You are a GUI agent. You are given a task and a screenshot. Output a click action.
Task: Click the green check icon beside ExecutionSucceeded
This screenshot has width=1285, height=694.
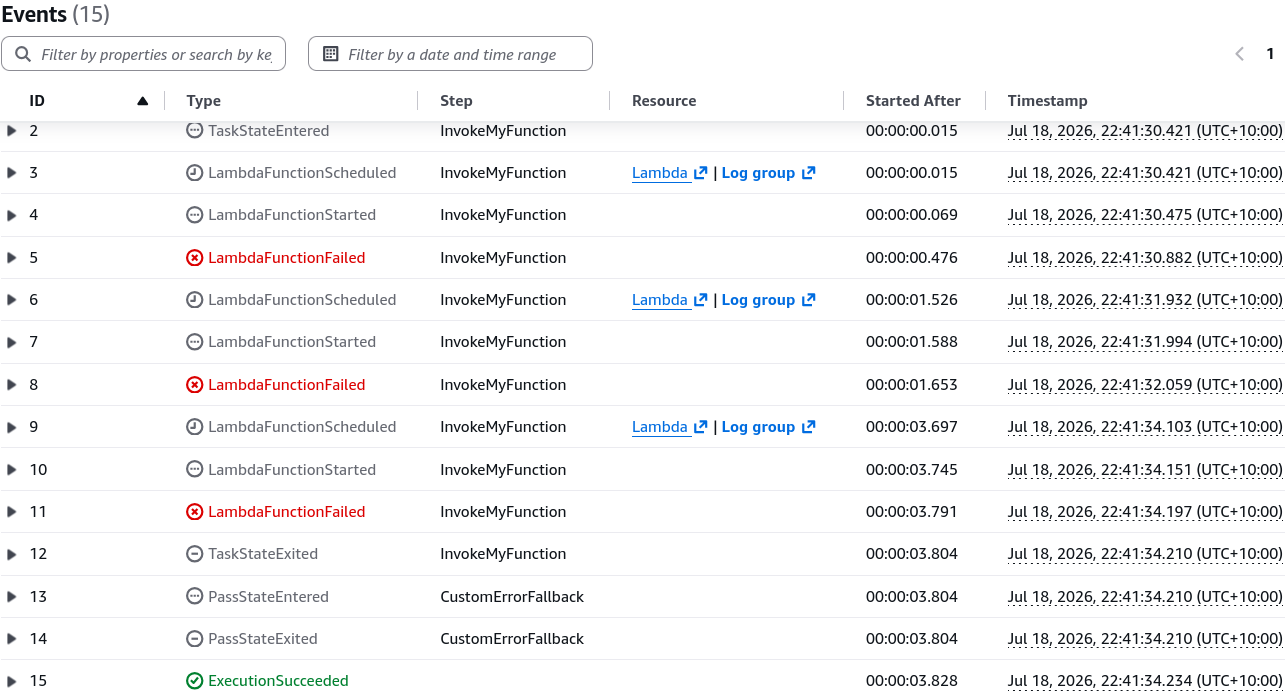pos(195,681)
